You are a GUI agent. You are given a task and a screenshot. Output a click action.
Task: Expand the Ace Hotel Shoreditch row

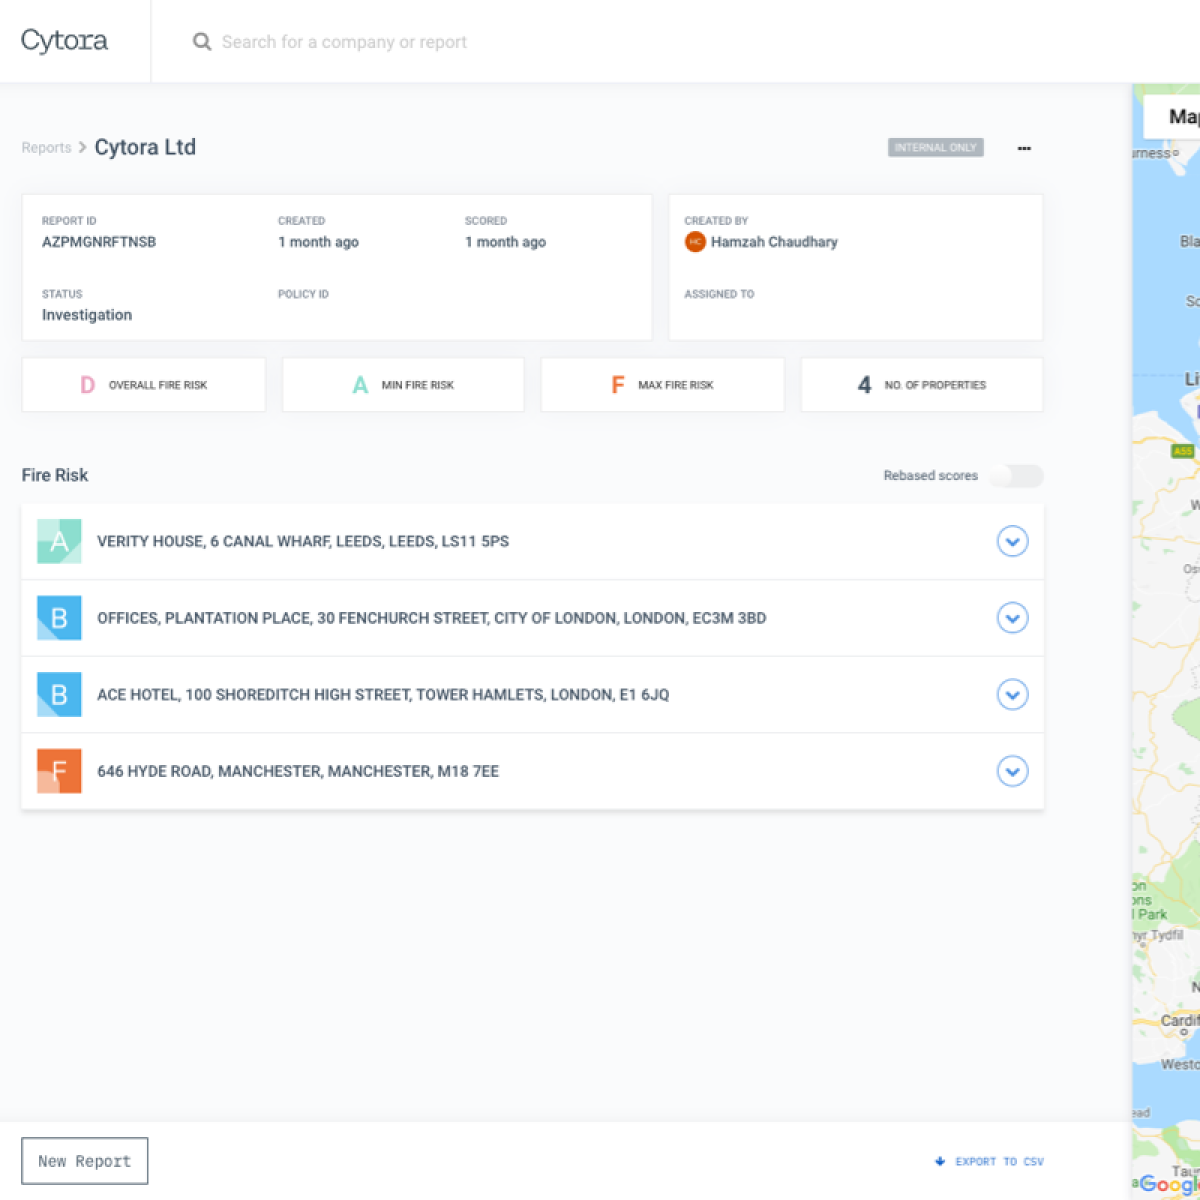click(1013, 695)
